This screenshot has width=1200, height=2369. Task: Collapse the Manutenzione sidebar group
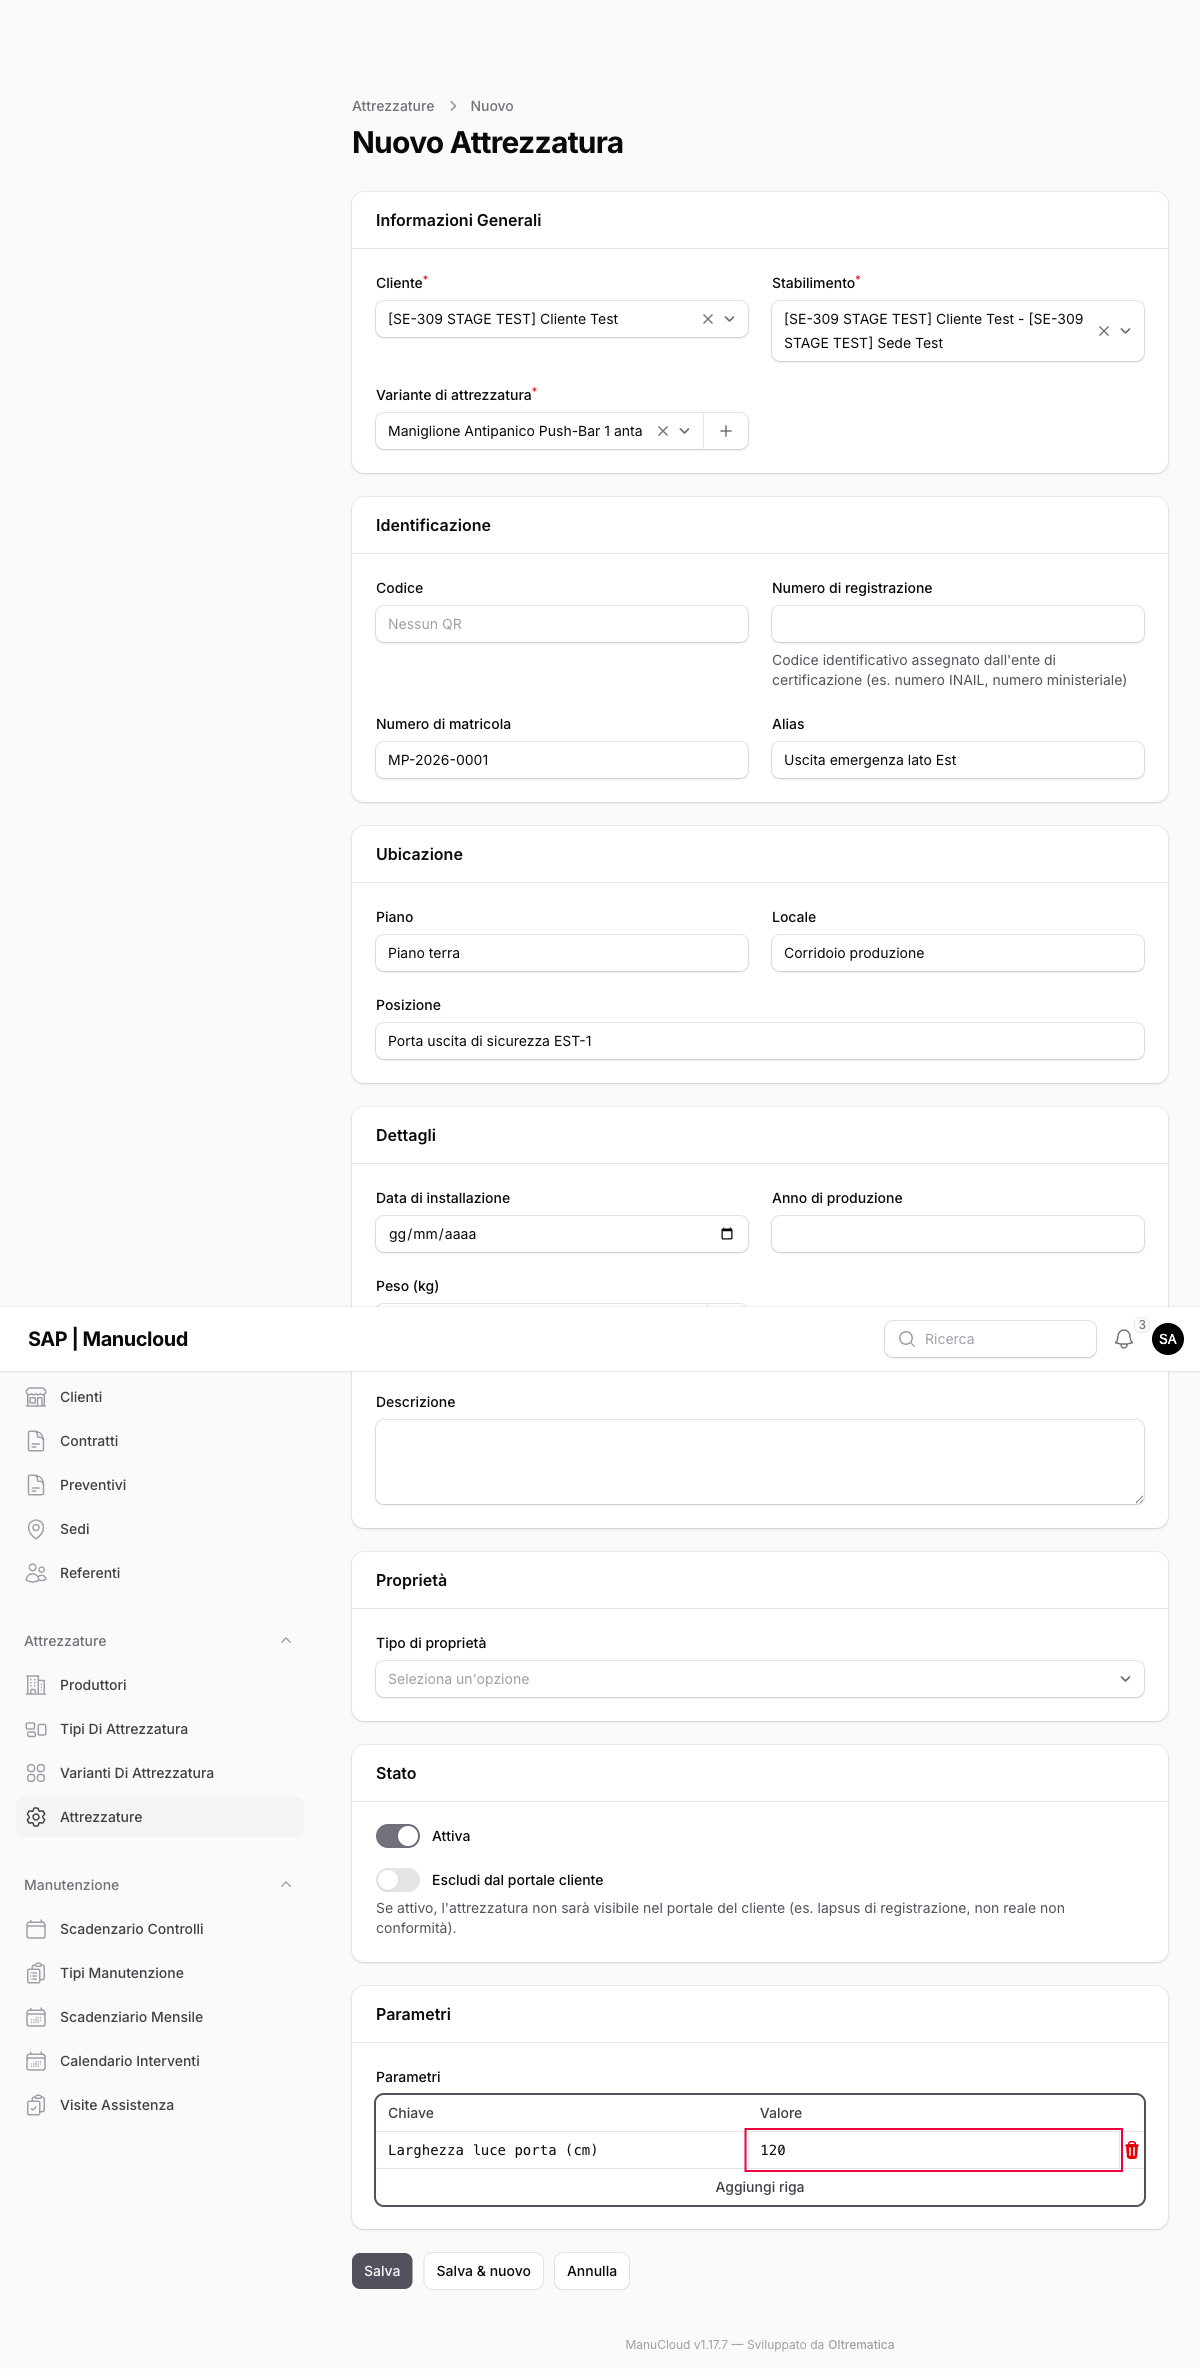286,1885
